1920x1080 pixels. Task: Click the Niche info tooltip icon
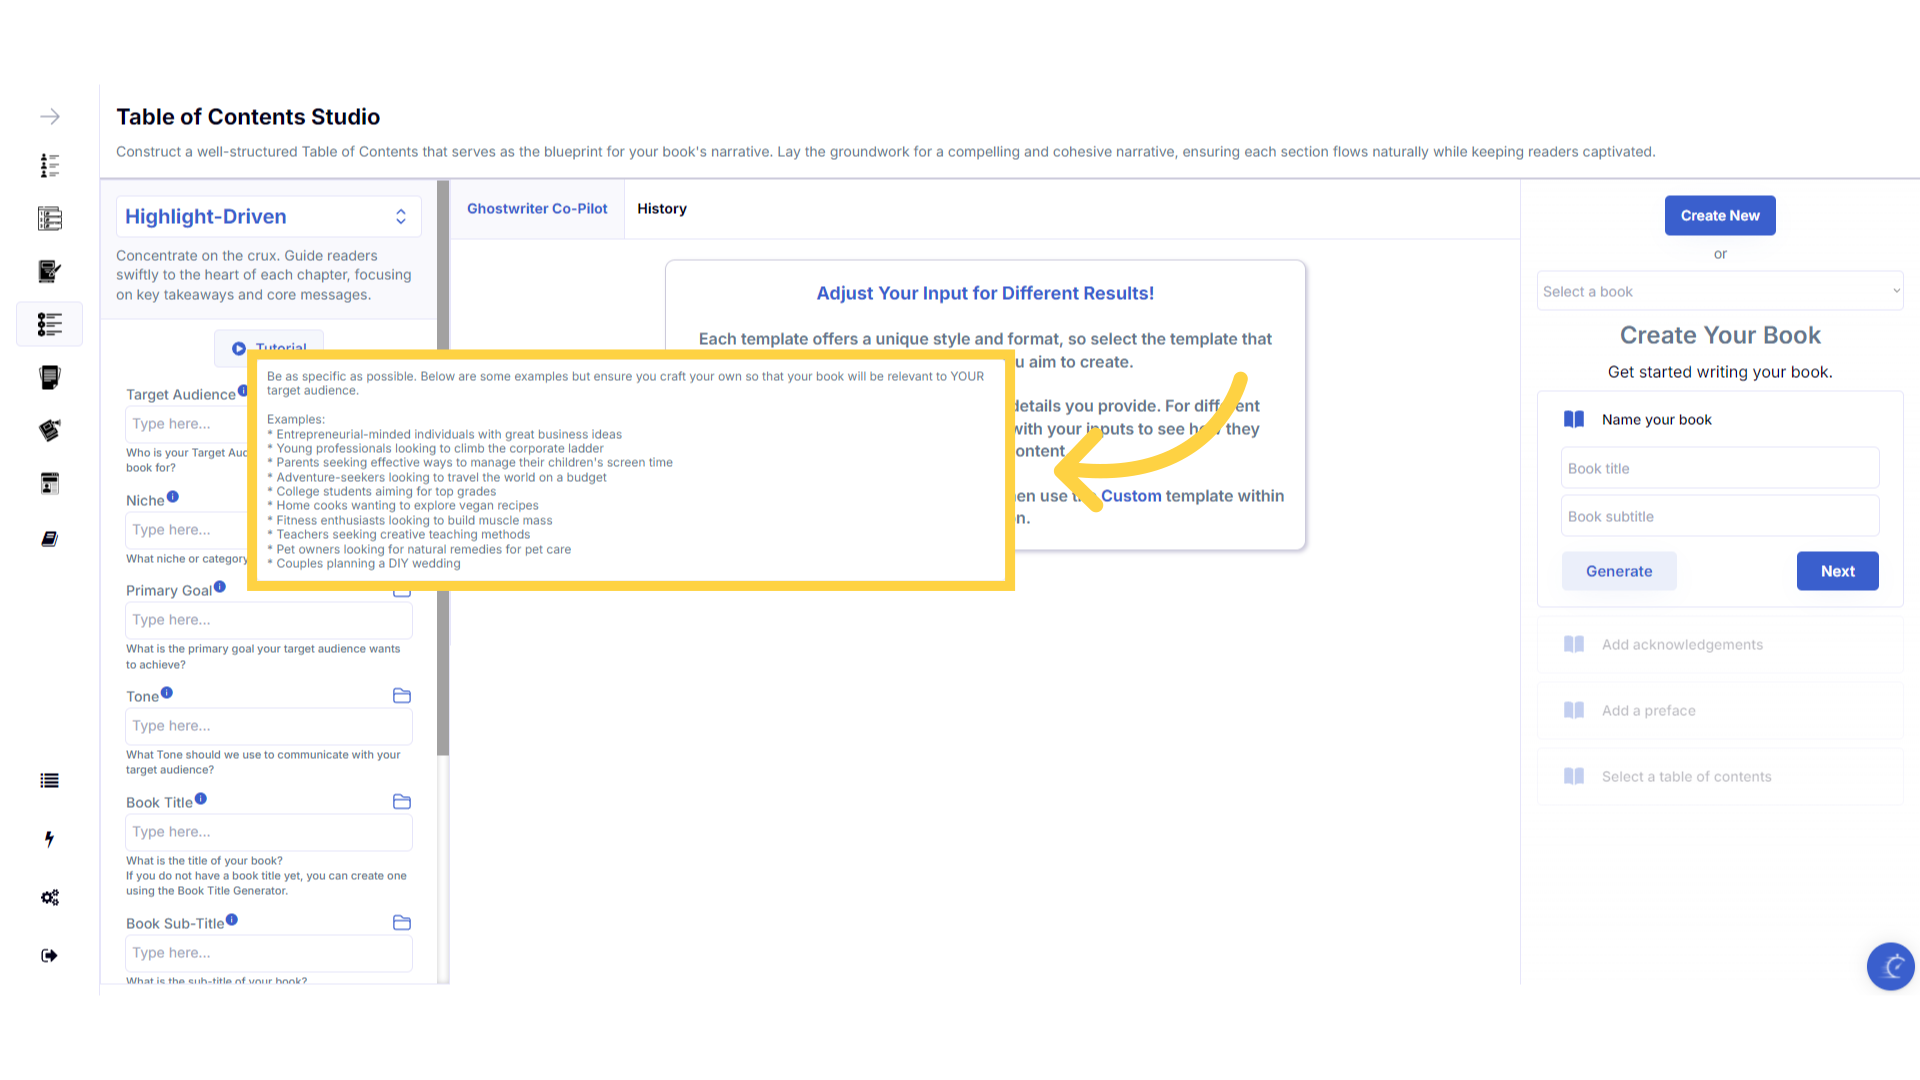(173, 497)
